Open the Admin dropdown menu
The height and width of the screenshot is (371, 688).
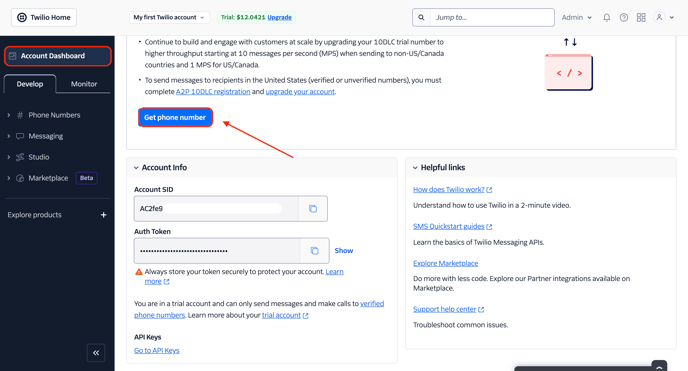click(577, 18)
